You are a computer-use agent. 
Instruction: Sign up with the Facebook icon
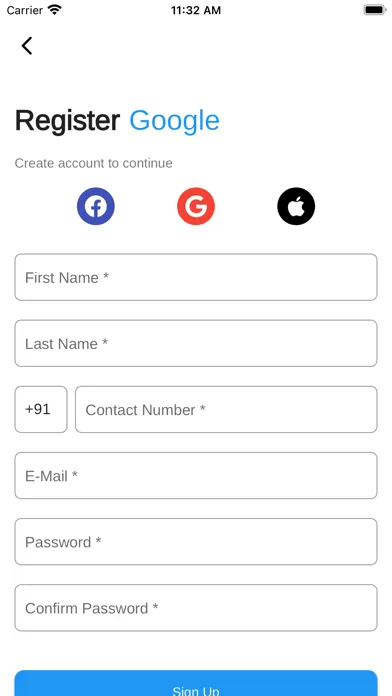pyautogui.click(x=96, y=206)
